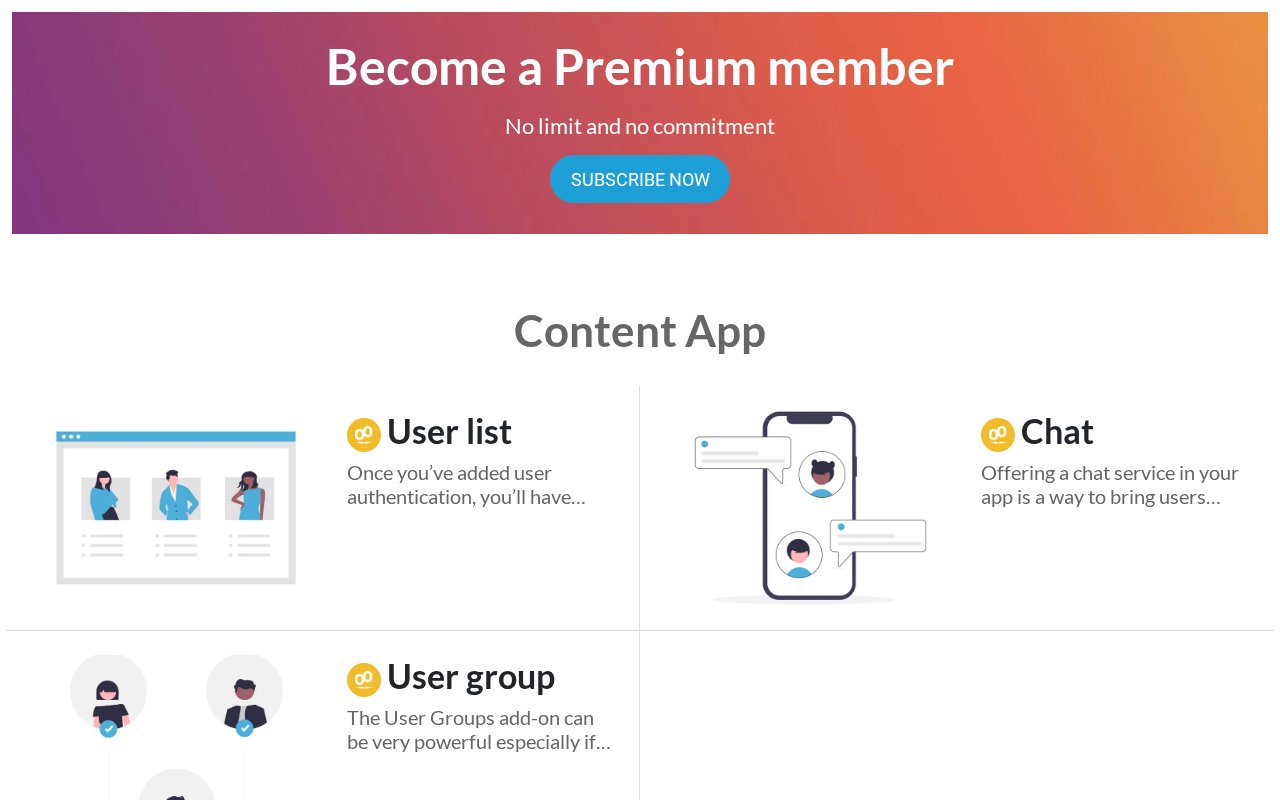This screenshot has width=1280, height=800.
Task: Click the right checkmark badge in User group illustration
Action: (x=245, y=728)
